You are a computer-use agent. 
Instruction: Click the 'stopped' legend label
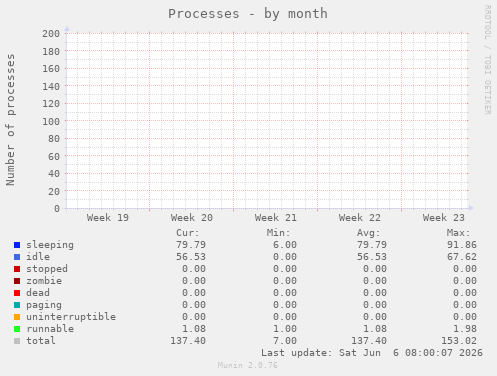[x=47, y=269]
